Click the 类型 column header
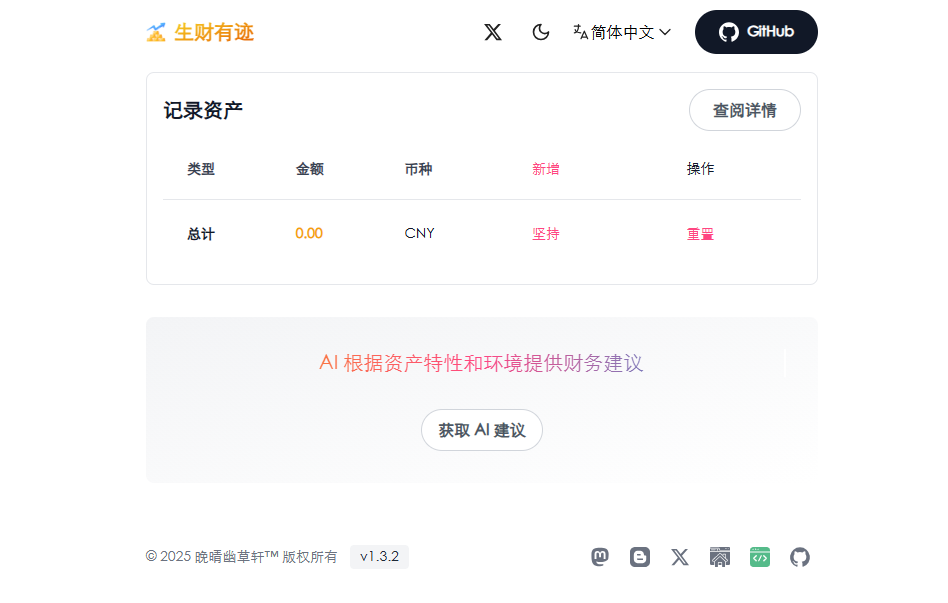This screenshot has height=603, width=948. (201, 169)
